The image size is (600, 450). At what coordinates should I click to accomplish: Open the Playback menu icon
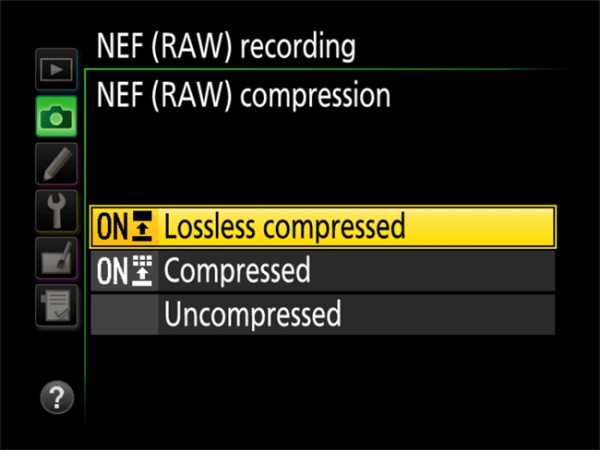point(56,72)
